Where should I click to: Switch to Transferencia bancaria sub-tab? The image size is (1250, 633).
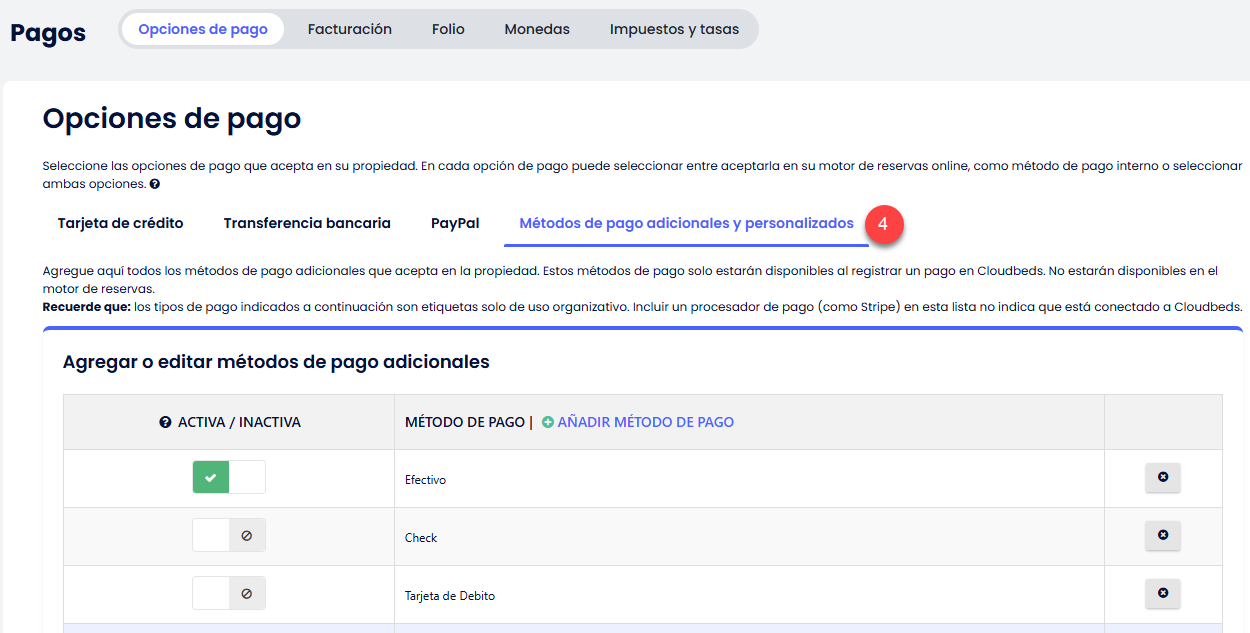[x=307, y=223]
